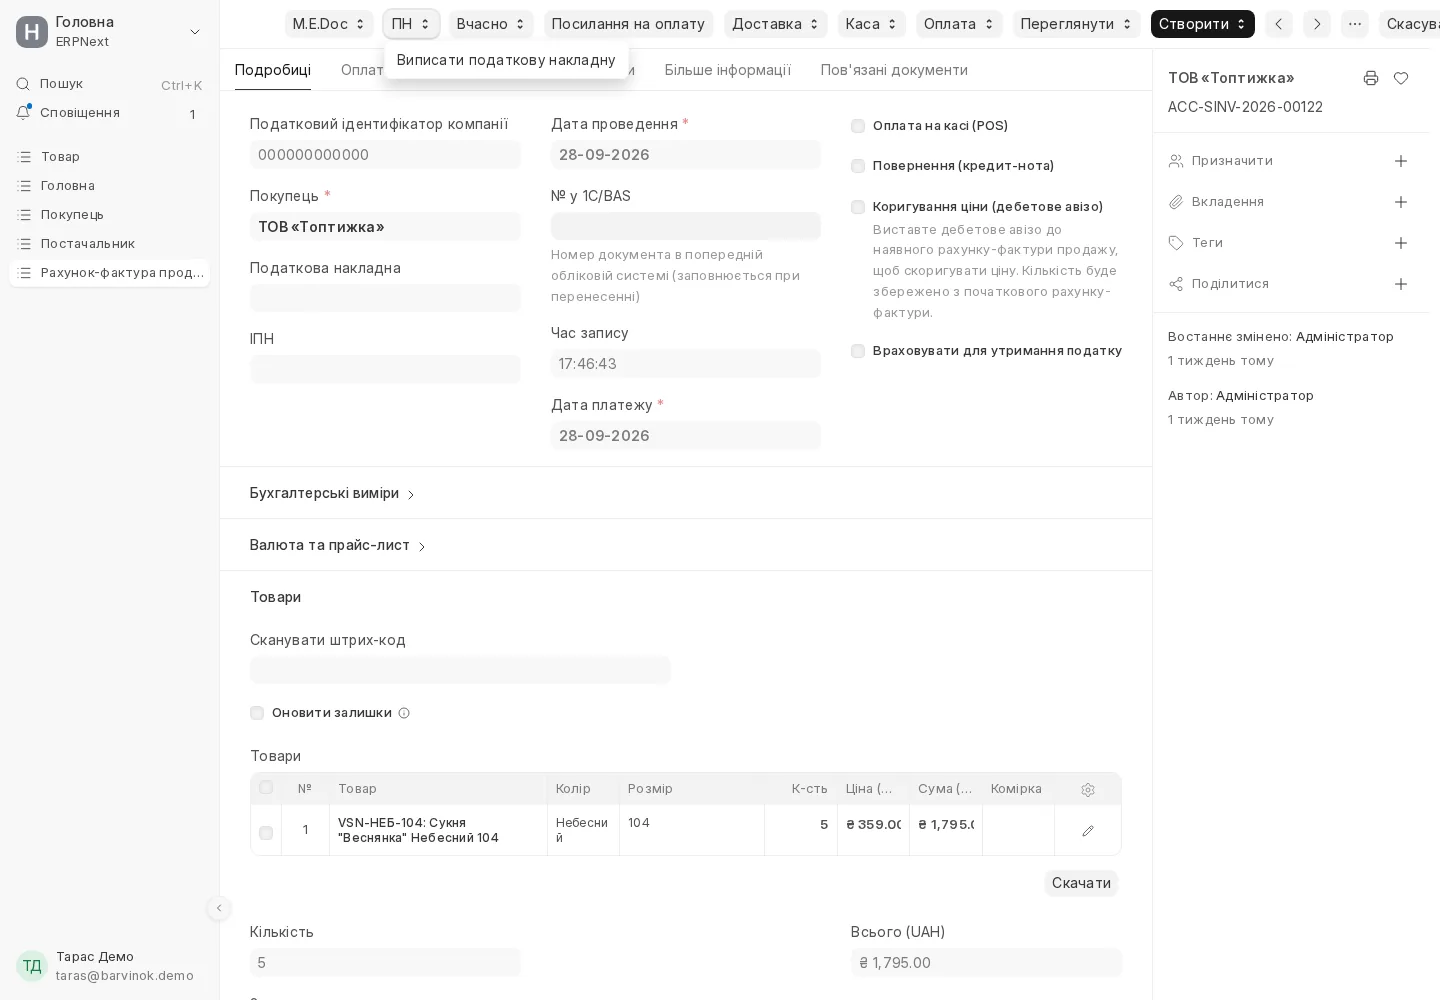Image resolution: width=1440 pixels, height=1000 pixels.
Task: Tick the Повернення (кредит-нота) checkbox
Action: (x=858, y=166)
